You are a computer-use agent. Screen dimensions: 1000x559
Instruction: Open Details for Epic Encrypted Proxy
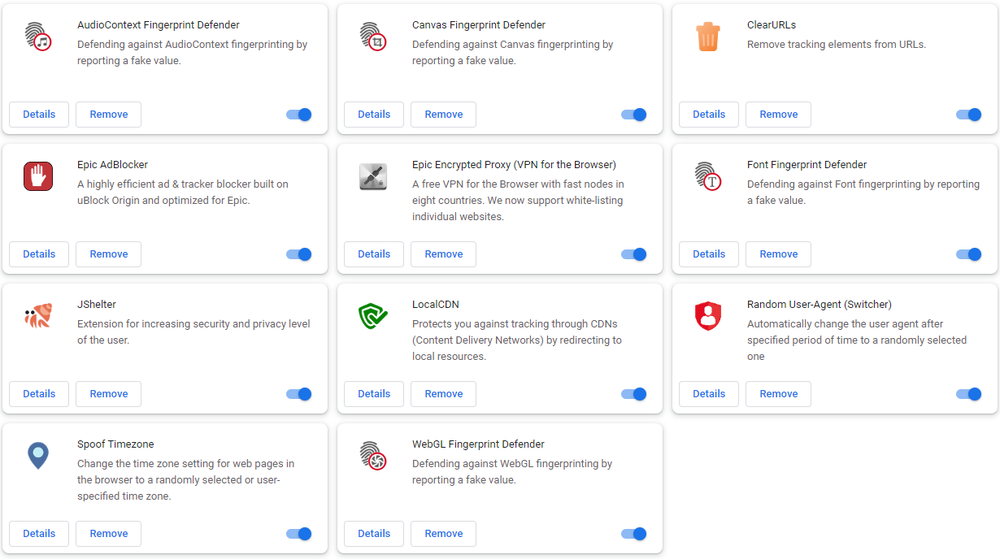pyautogui.click(x=374, y=254)
